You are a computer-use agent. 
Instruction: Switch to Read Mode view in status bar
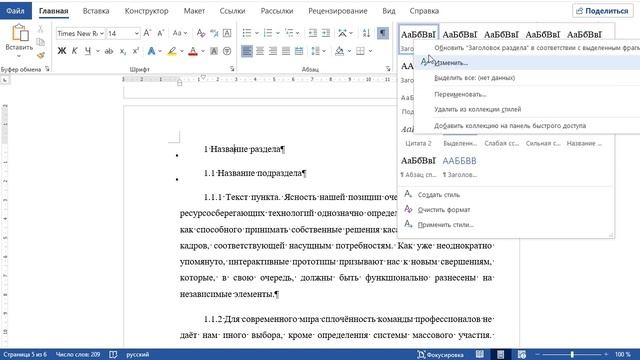[480, 354]
